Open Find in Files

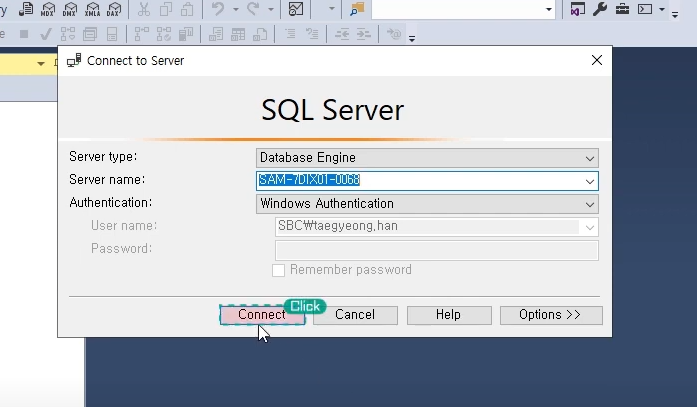[357, 9]
